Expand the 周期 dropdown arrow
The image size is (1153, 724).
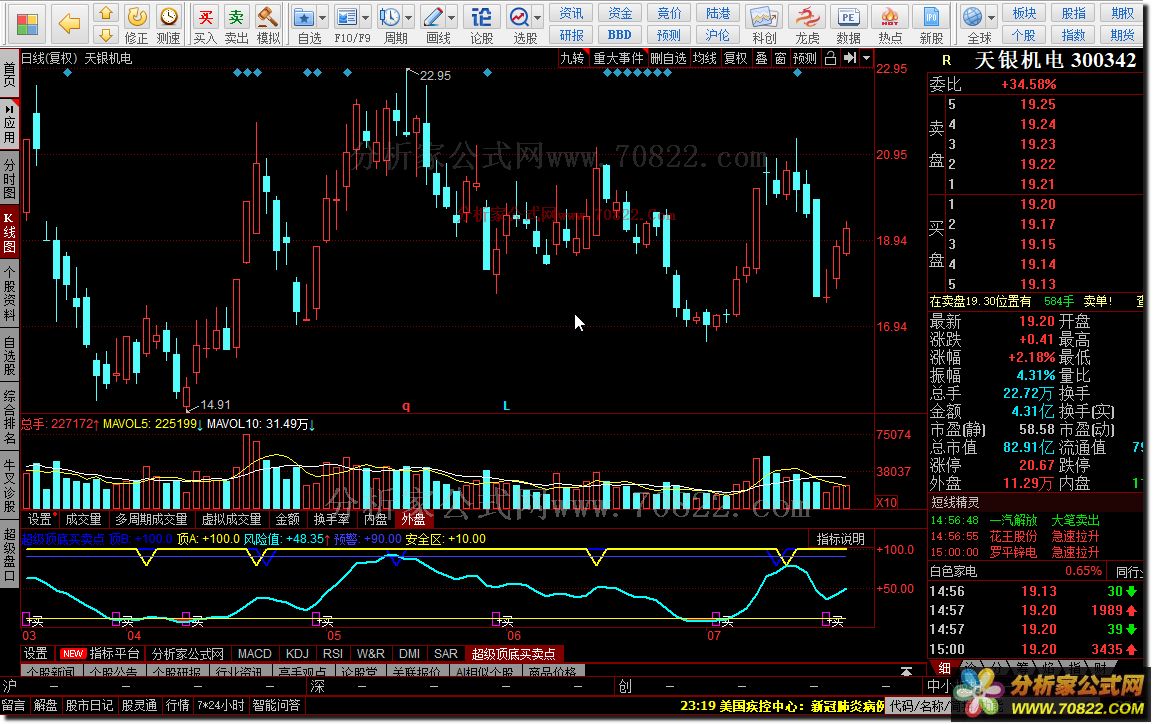(409, 17)
